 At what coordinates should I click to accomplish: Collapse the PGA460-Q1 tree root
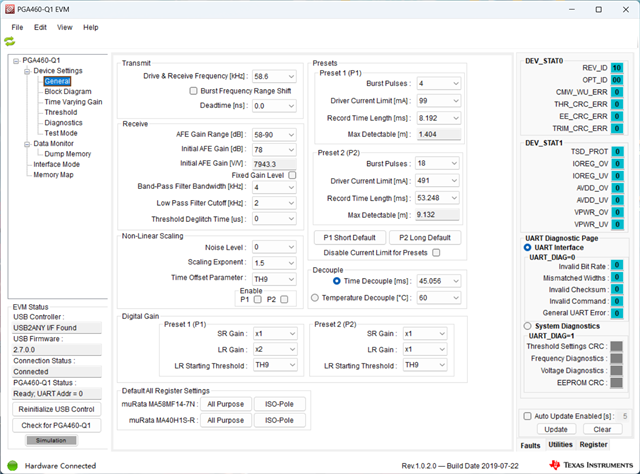pyautogui.click(x=16, y=61)
